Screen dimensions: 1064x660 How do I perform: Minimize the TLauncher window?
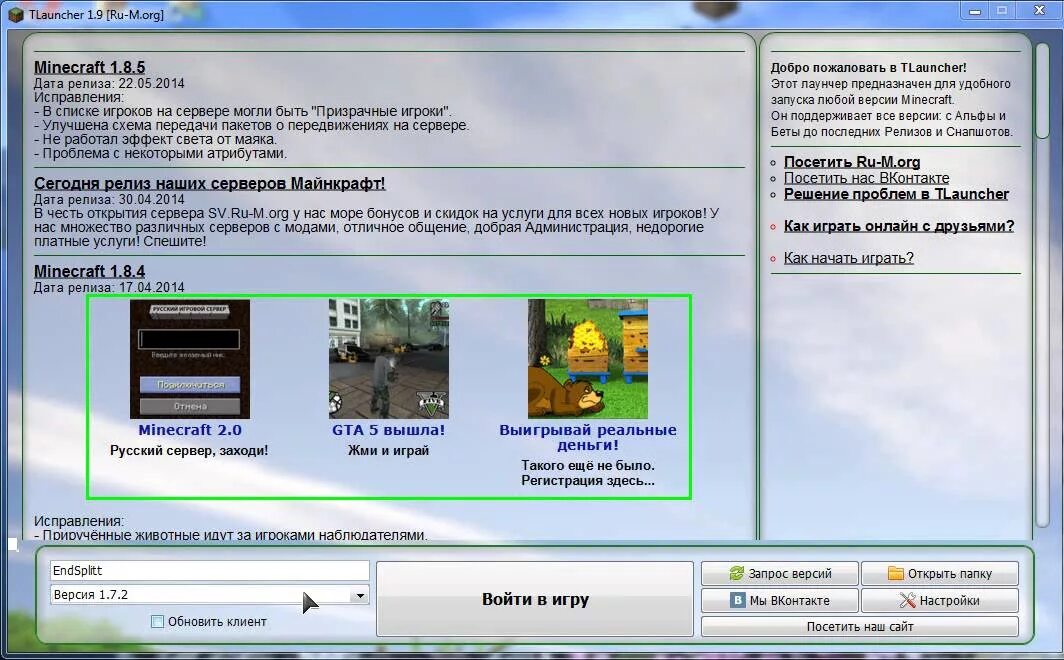pos(975,12)
